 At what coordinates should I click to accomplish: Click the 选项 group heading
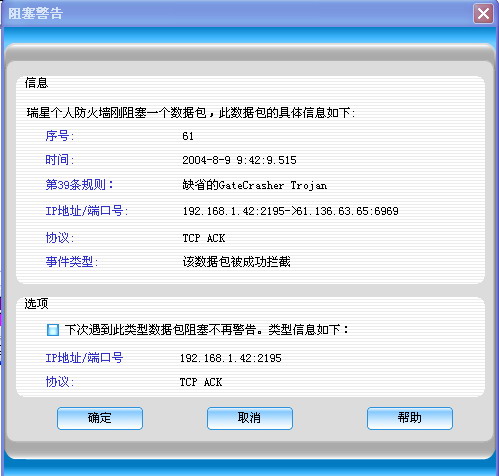[36, 303]
